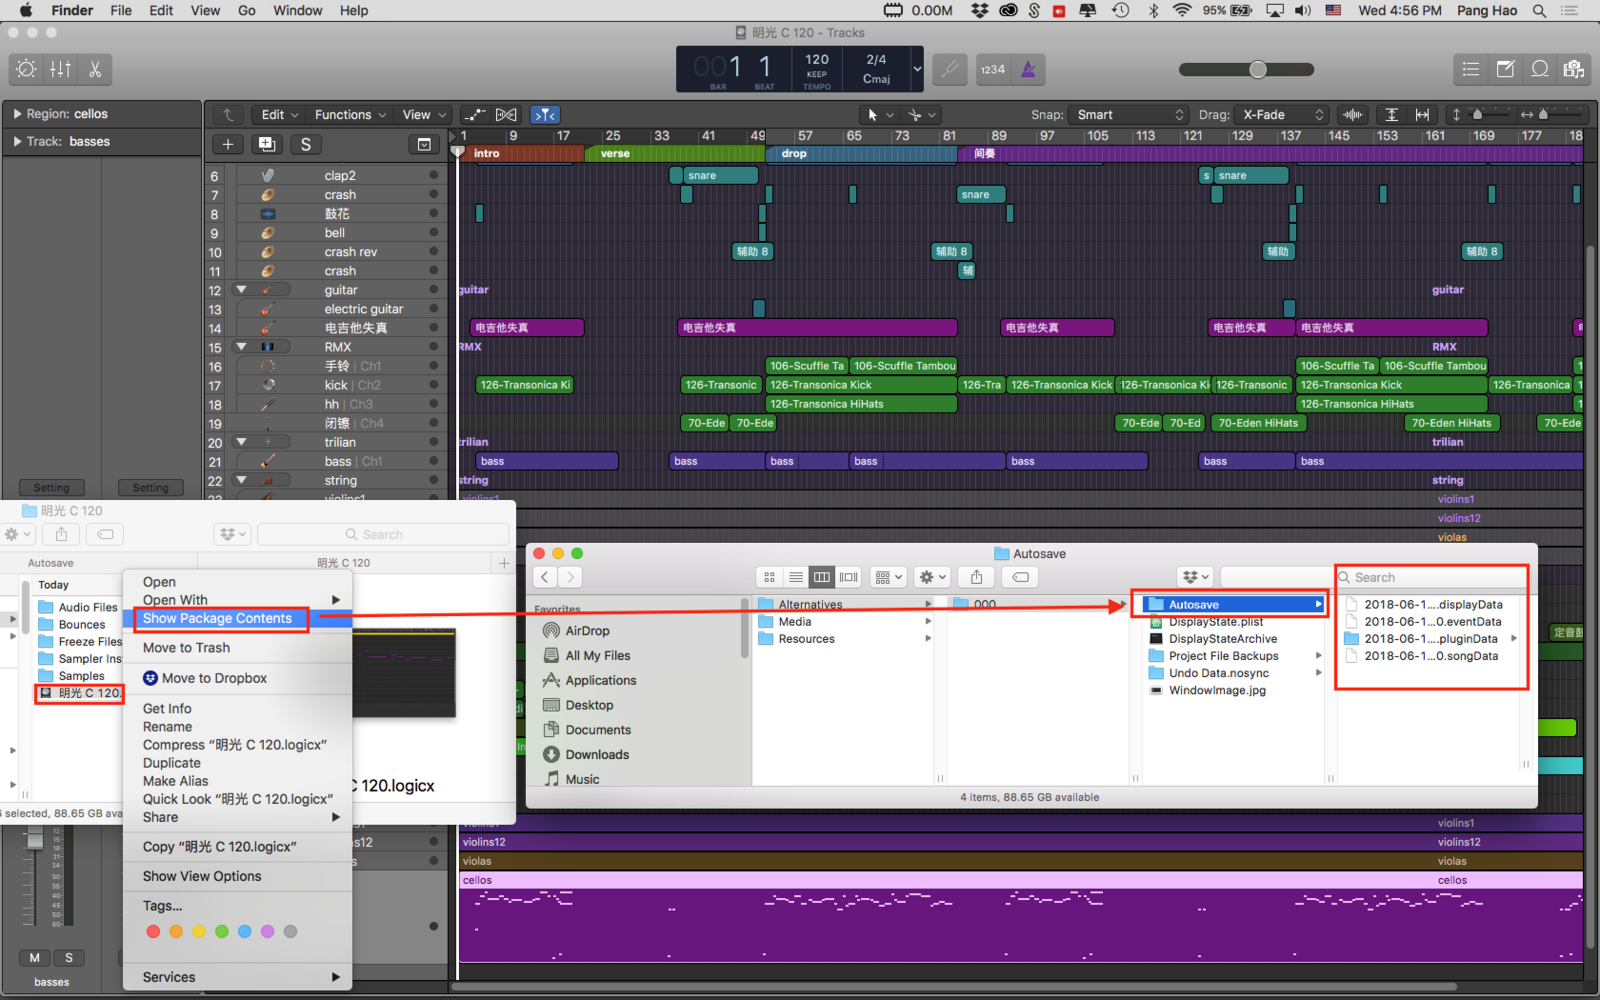This screenshot has height=1000, width=1600.
Task: Toggle the count-in 1234 button
Action: 993,69
